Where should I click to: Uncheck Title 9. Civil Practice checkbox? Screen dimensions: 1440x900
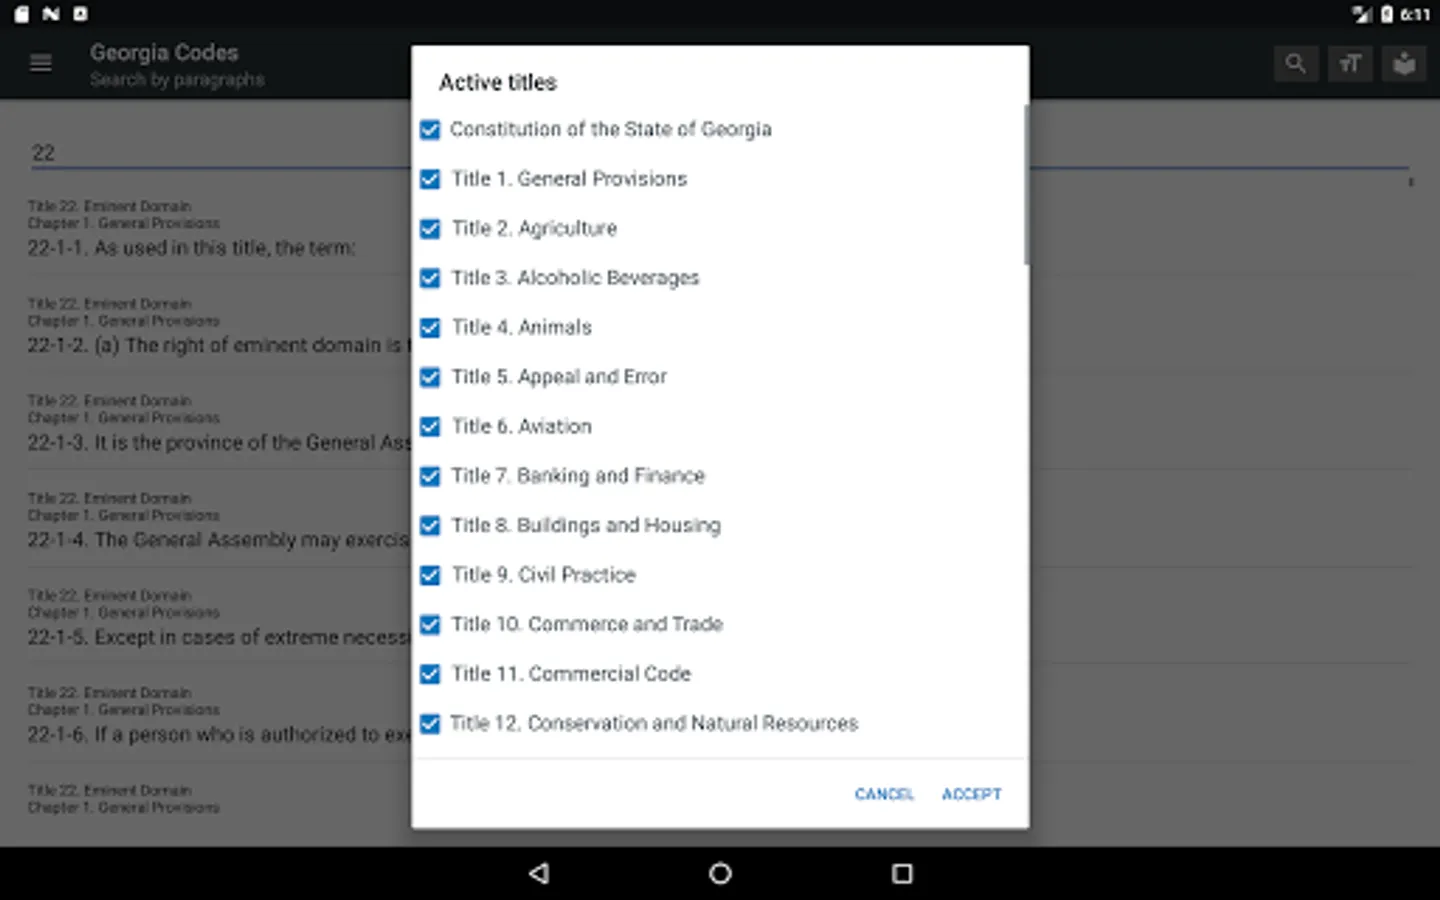click(430, 575)
